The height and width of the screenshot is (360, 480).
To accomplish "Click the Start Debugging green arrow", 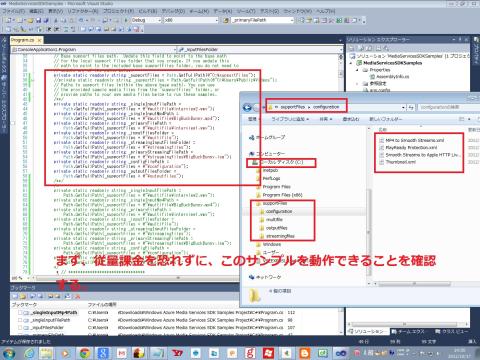I will (126, 20).
